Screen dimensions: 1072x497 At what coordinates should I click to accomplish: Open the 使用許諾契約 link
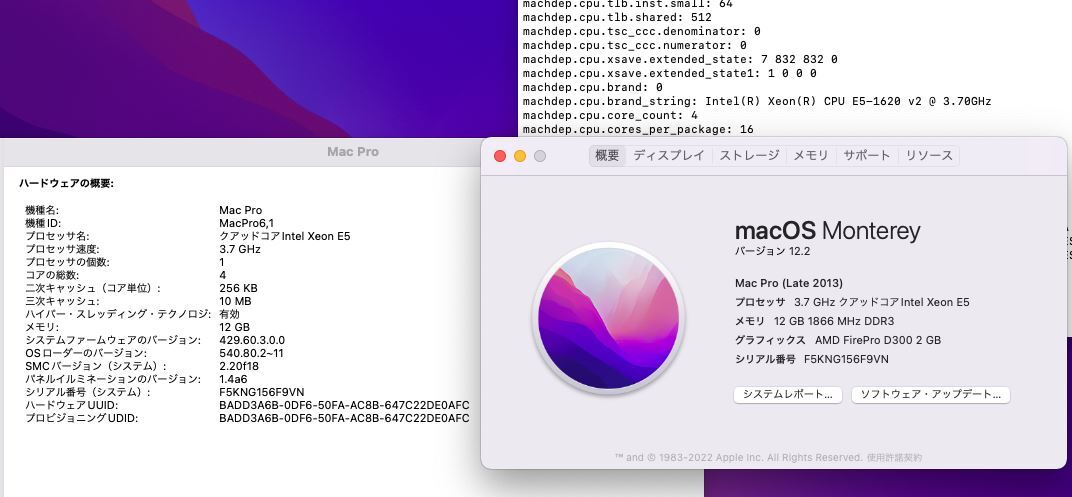pos(894,457)
